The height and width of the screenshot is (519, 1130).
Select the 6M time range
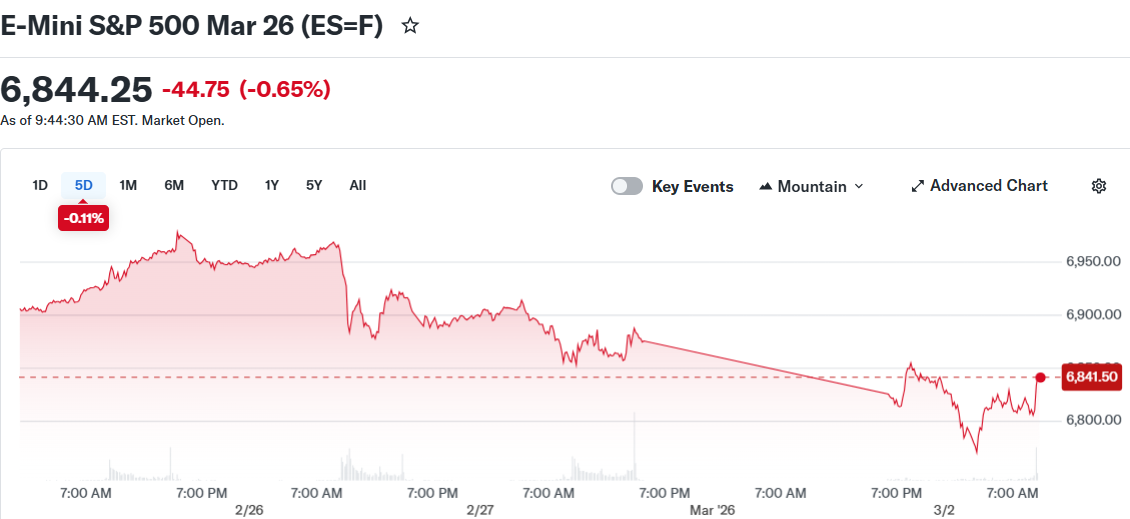[x=174, y=185]
